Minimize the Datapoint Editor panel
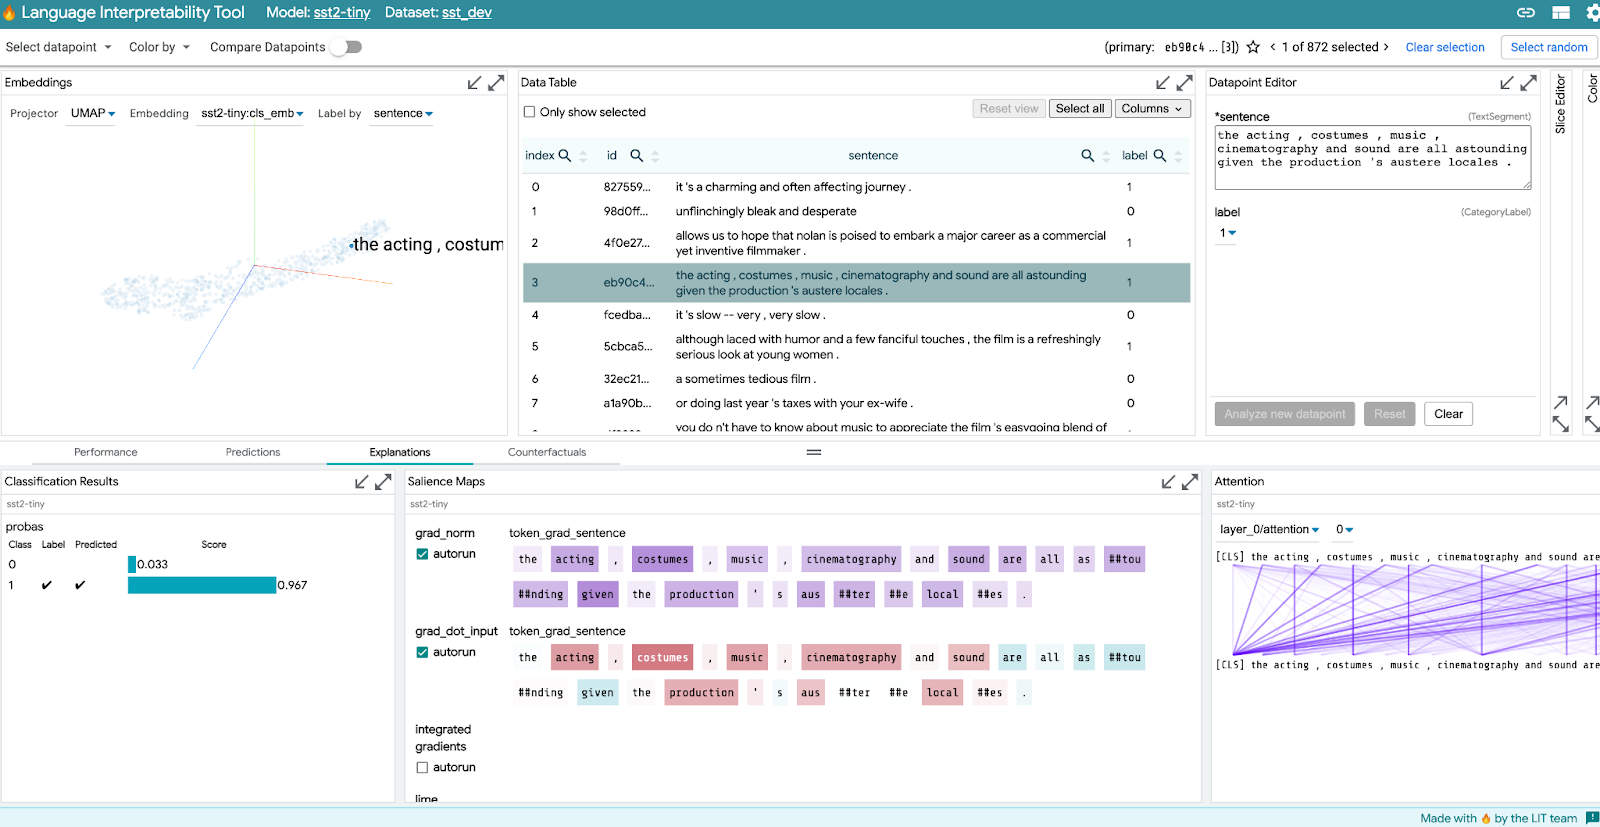This screenshot has height=827, width=1600. coord(1507,83)
